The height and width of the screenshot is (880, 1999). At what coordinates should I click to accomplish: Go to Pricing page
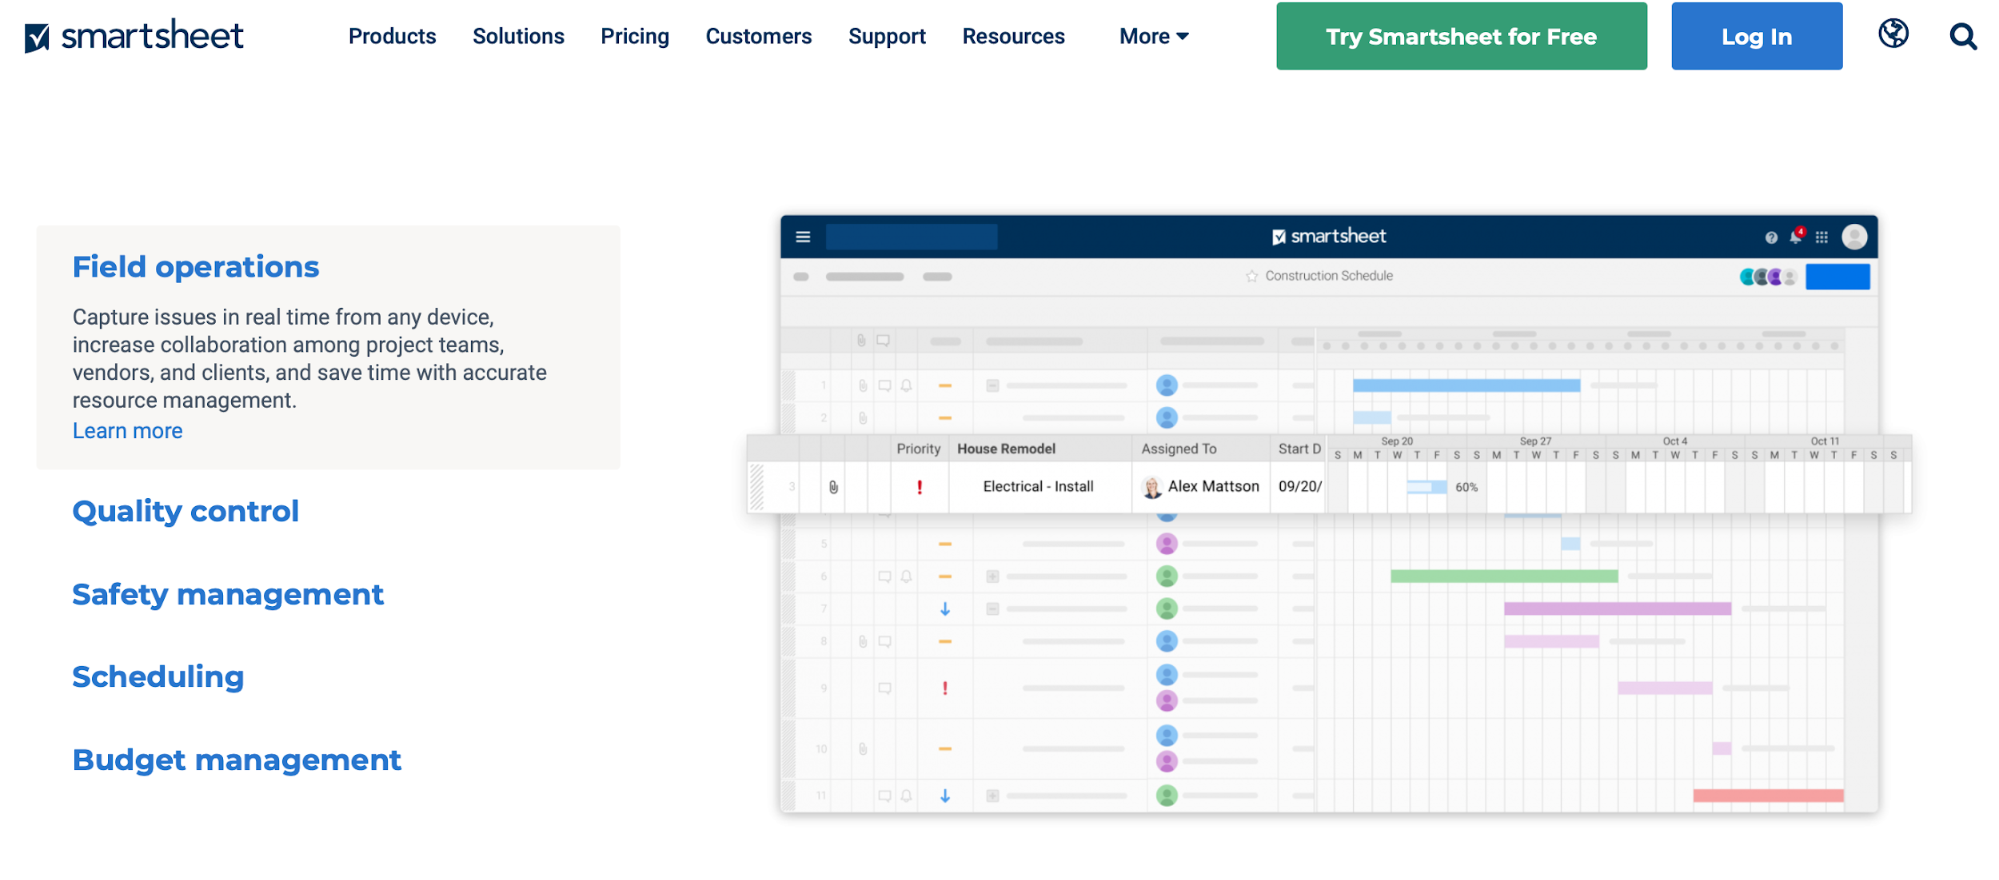click(635, 36)
